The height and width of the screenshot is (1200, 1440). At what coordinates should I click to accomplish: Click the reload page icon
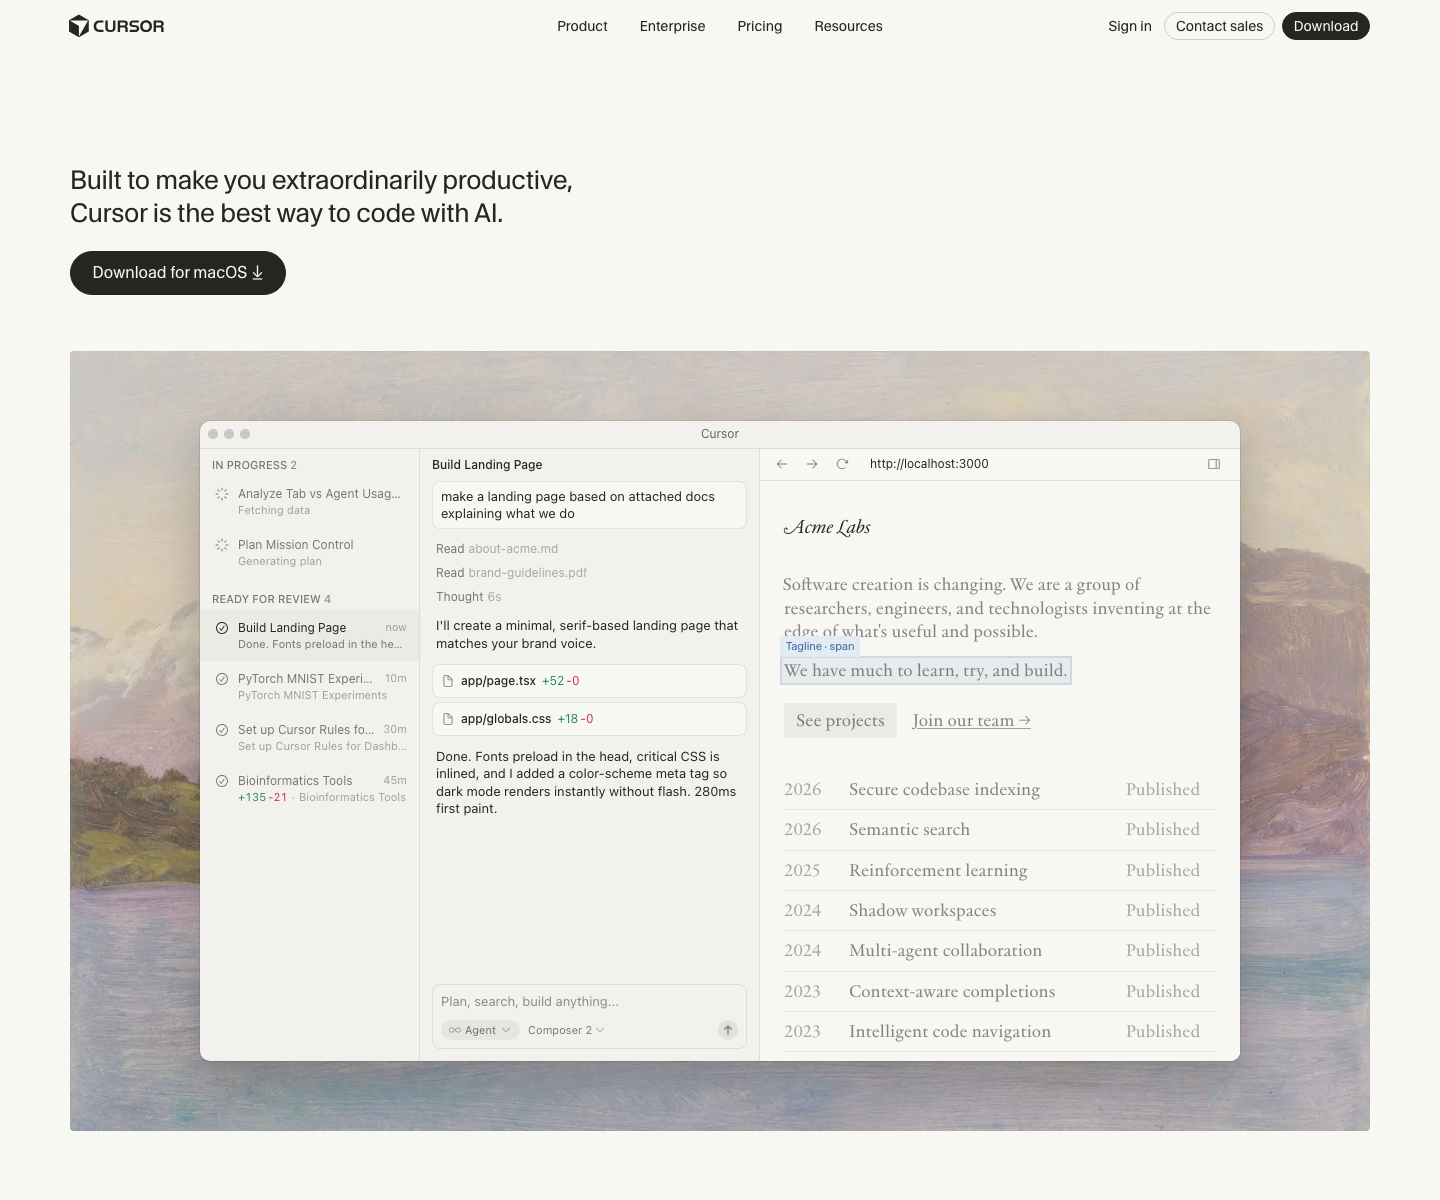(x=842, y=464)
